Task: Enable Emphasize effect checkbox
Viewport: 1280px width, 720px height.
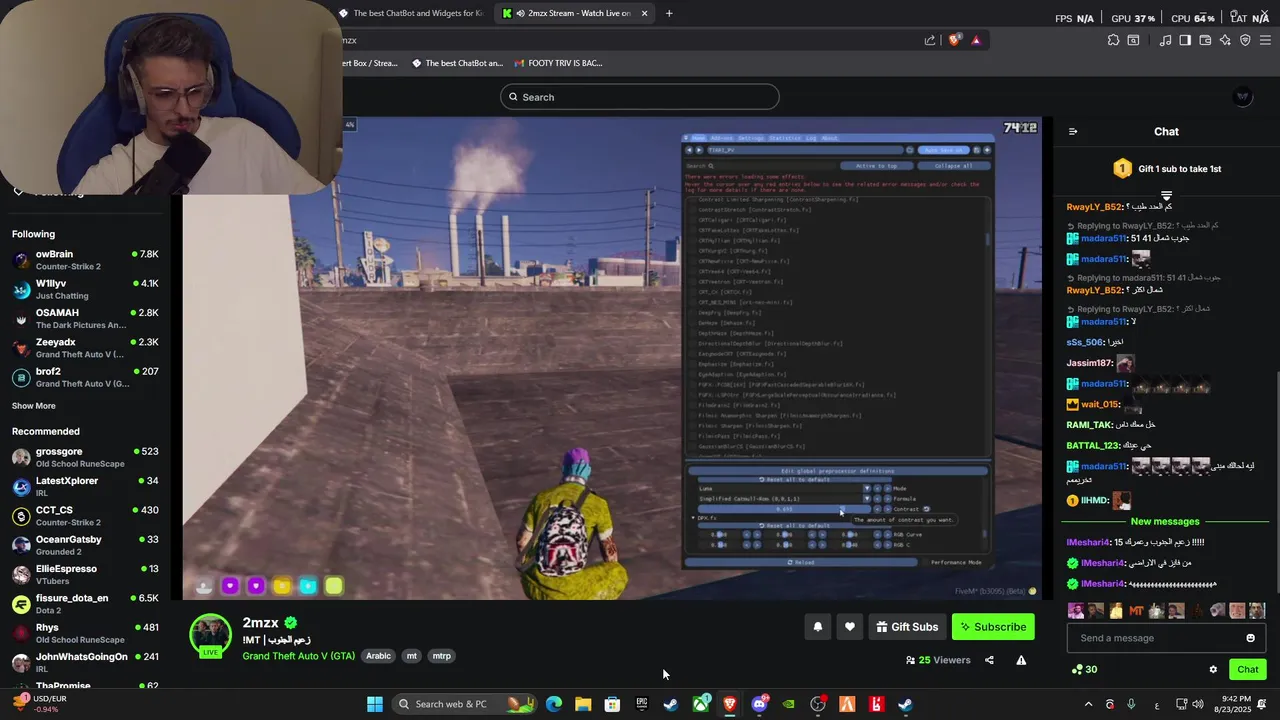Action: [693, 364]
